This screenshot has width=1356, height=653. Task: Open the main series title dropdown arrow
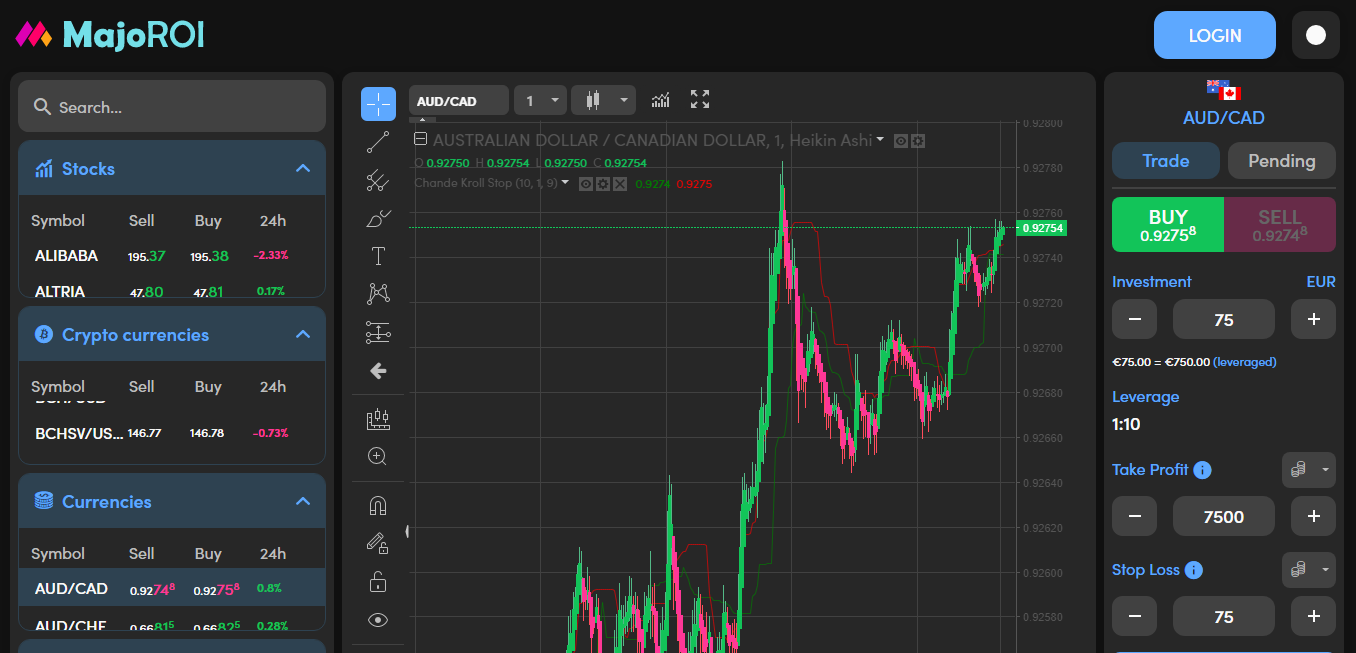pos(880,141)
